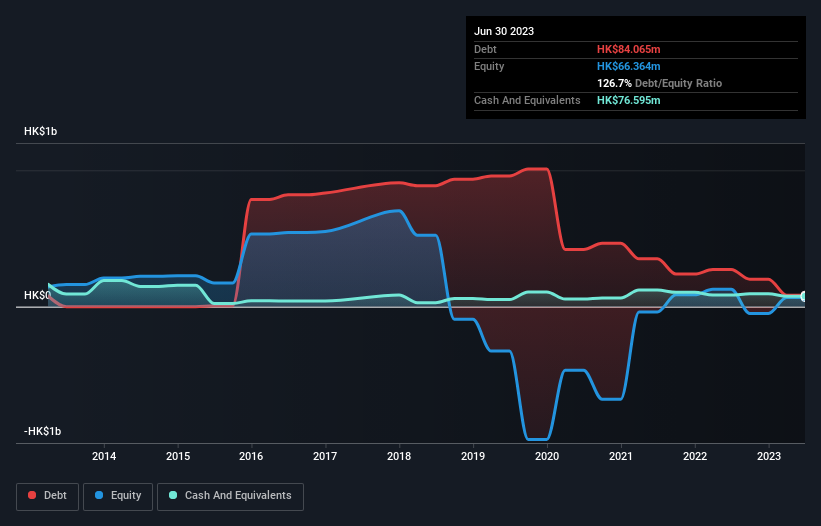The height and width of the screenshot is (526, 821).
Task: Click the HK$76.595m cash value
Action: coord(628,100)
